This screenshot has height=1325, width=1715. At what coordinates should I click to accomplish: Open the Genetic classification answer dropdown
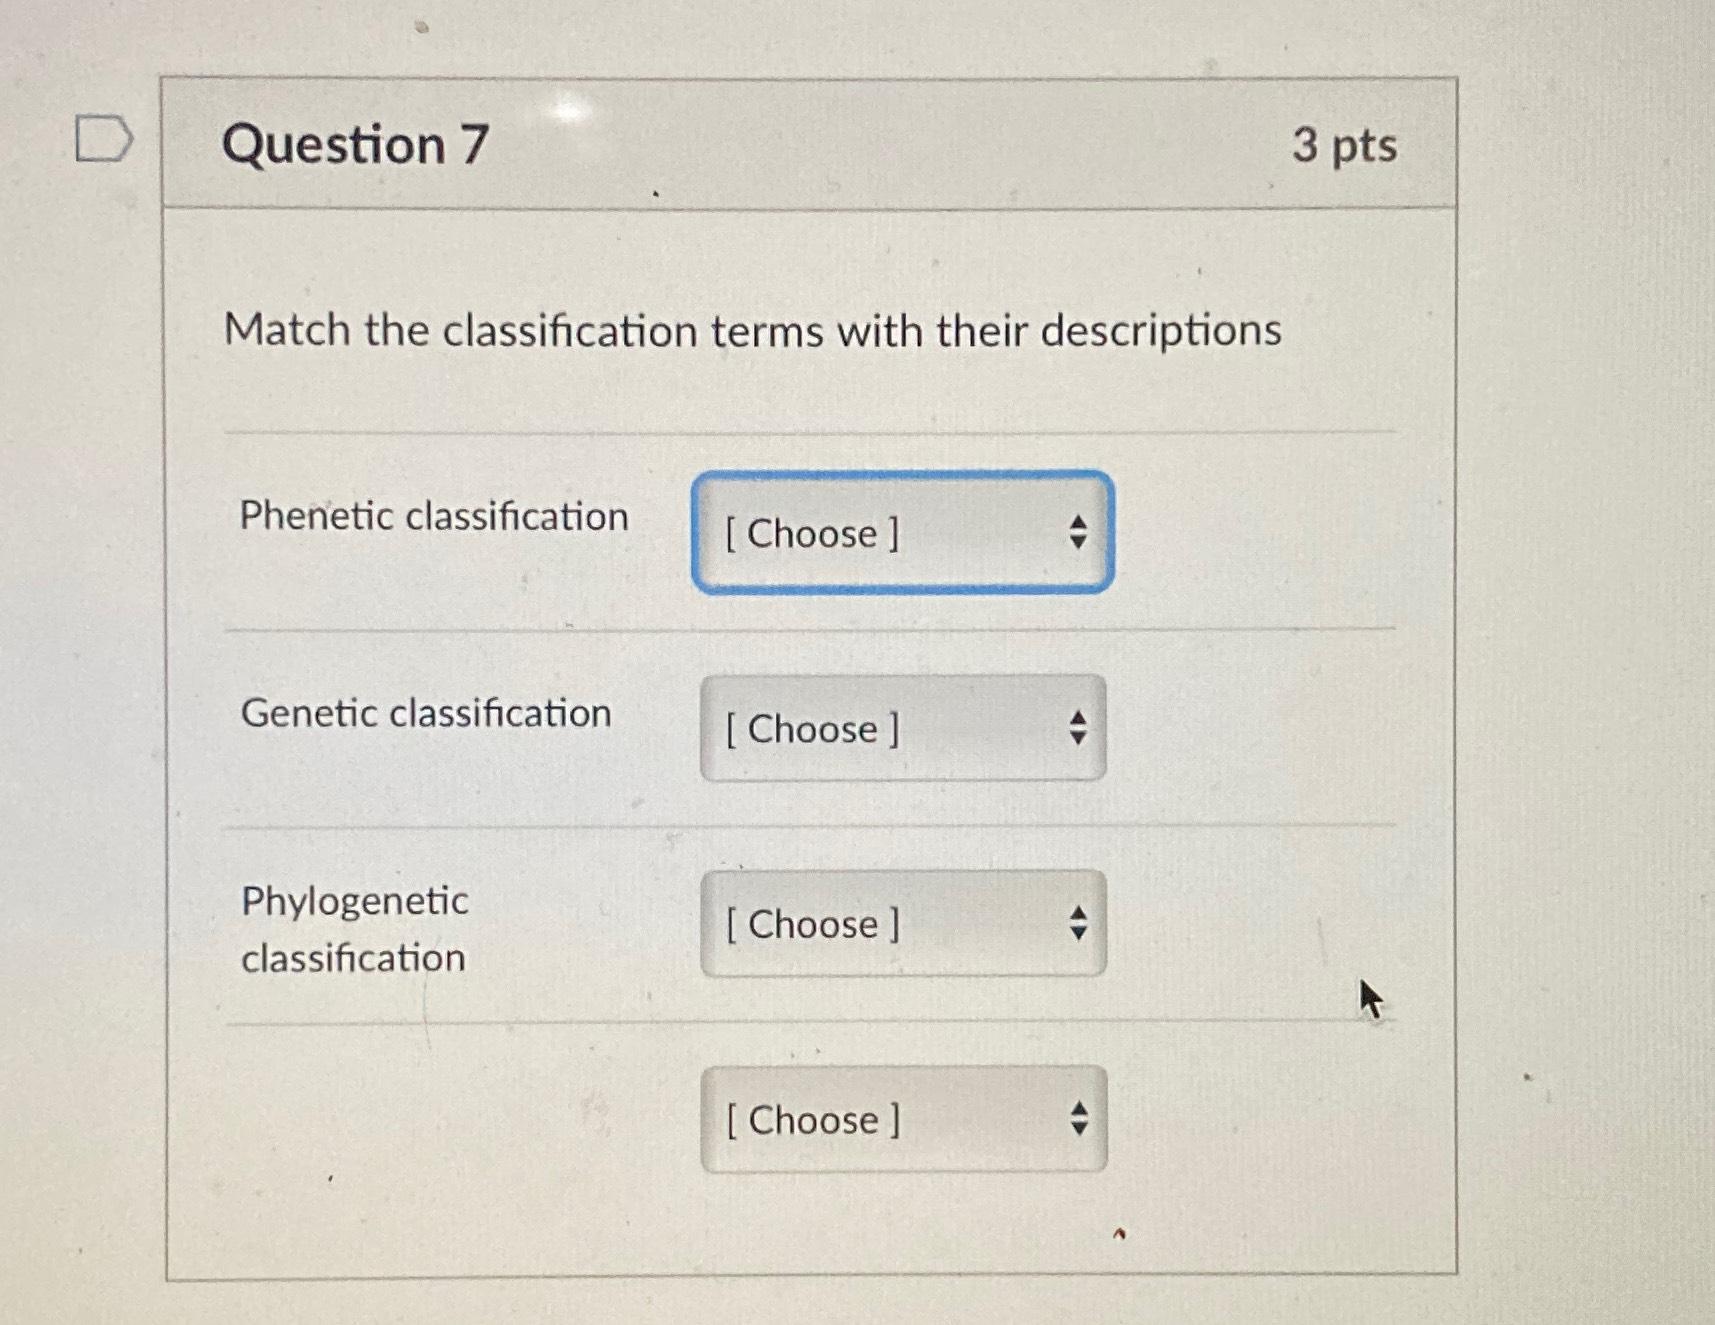[900, 729]
